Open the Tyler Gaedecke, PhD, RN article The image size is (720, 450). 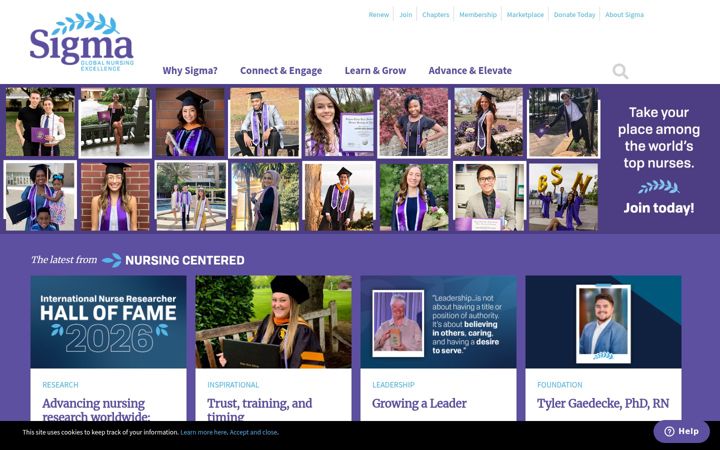click(603, 404)
